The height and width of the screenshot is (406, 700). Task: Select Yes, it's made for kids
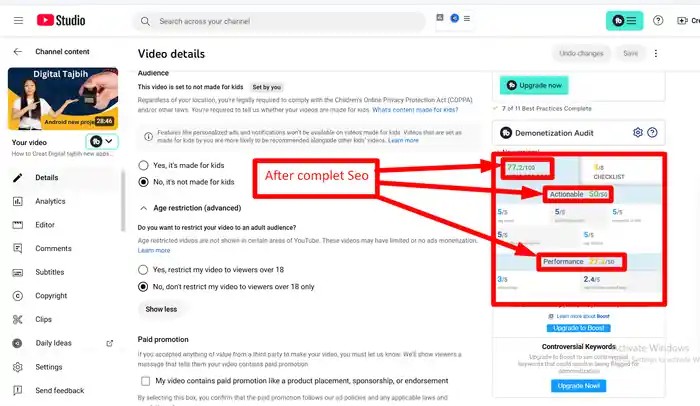(x=143, y=165)
